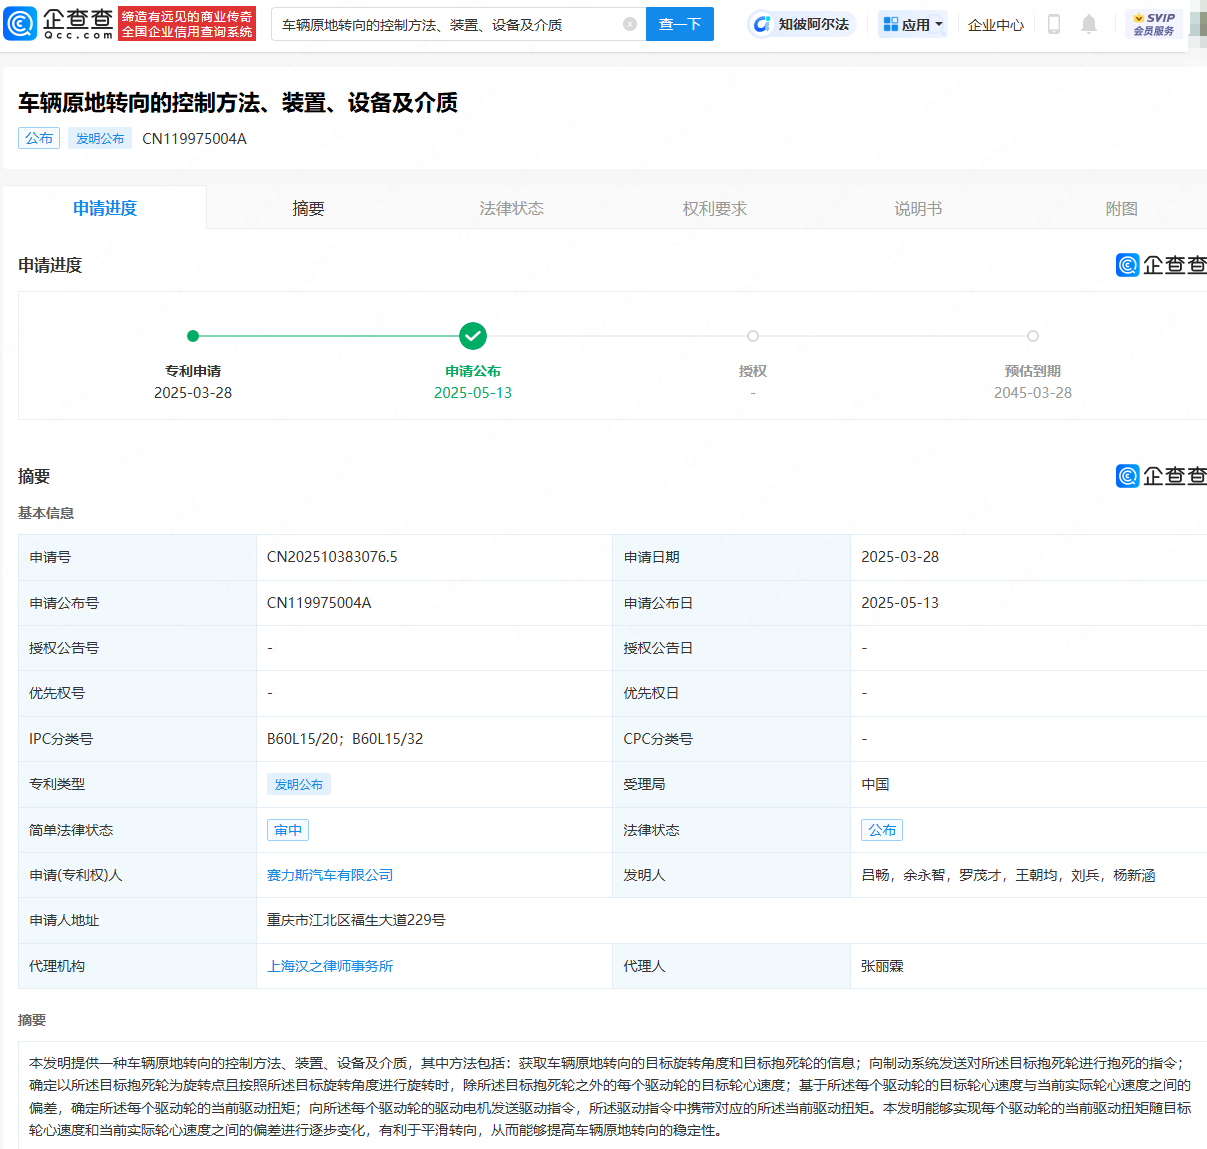Select publication number CN119975004A in table
This screenshot has width=1207, height=1149.
point(319,603)
